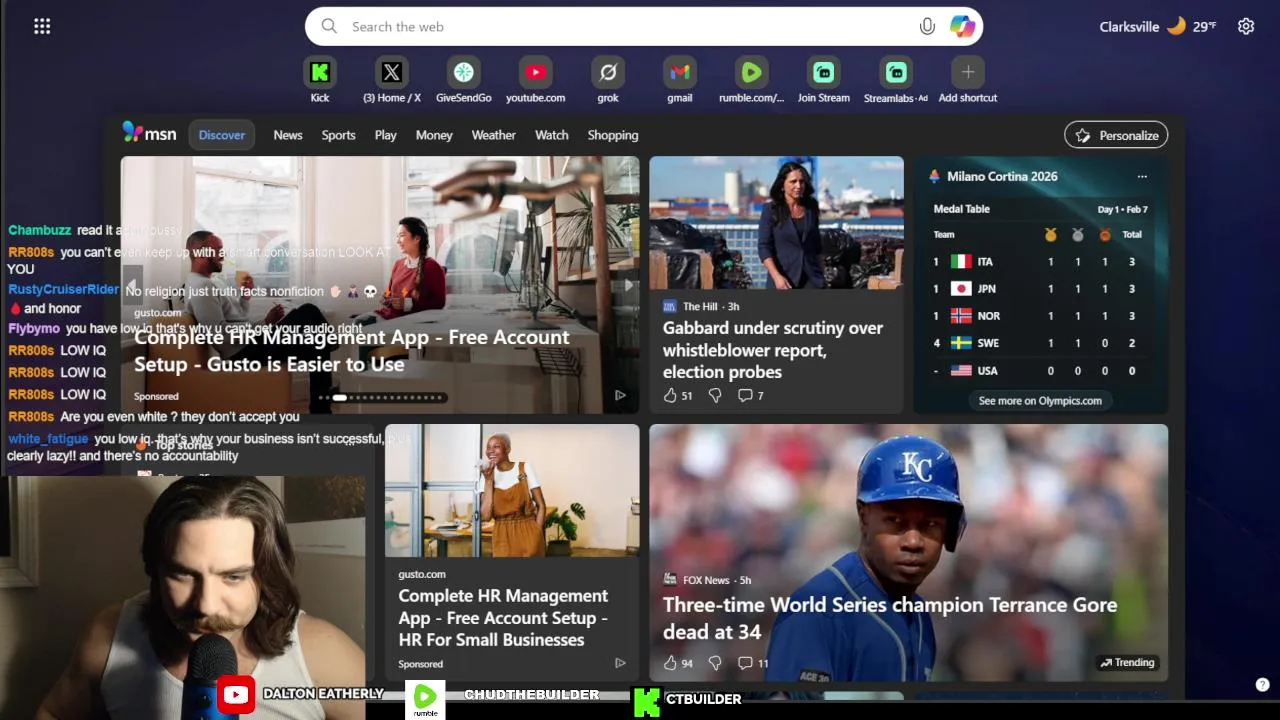This screenshot has height=720, width=1280.
Task: Open the Kick shortcut
Action: click(320, 81)
